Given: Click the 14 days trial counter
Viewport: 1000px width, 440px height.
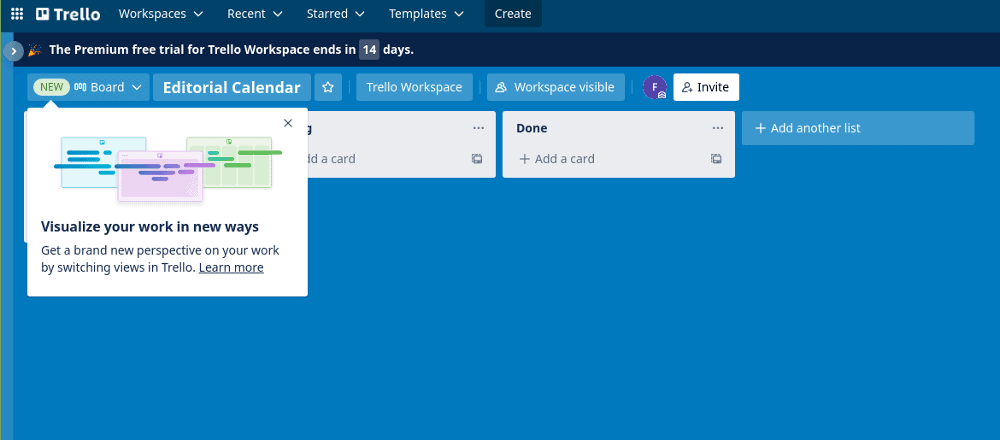Looking at the screenshot, I should click(x=369, y=50).
